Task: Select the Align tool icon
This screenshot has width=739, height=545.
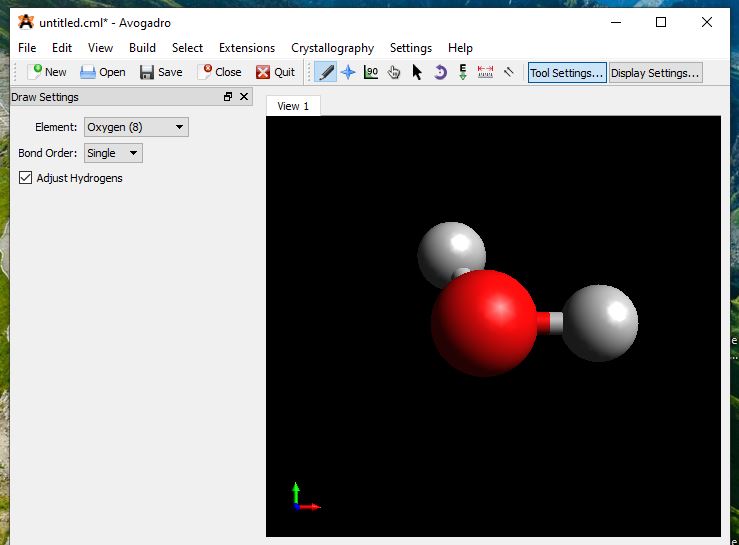Action: coord(509,72)
